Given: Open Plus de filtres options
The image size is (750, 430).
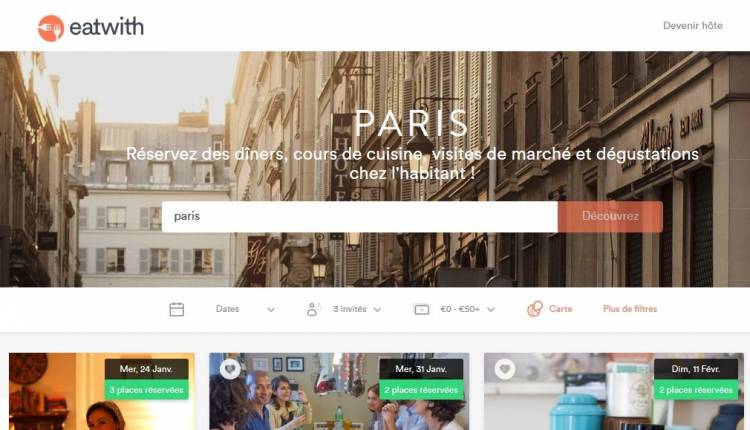Looking at the screenshot, I should [630, 309].
